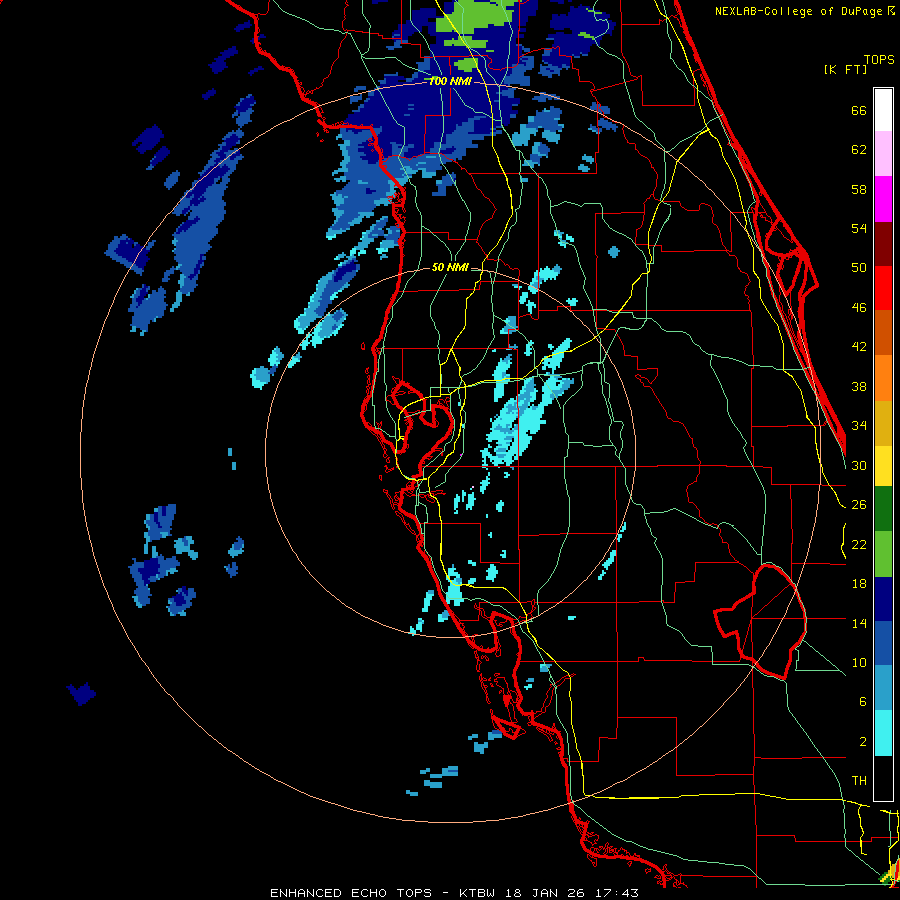The height and width of the screenshot is (900, 900).
Task: Click the legend value '54'
Action: pos(859,228)
